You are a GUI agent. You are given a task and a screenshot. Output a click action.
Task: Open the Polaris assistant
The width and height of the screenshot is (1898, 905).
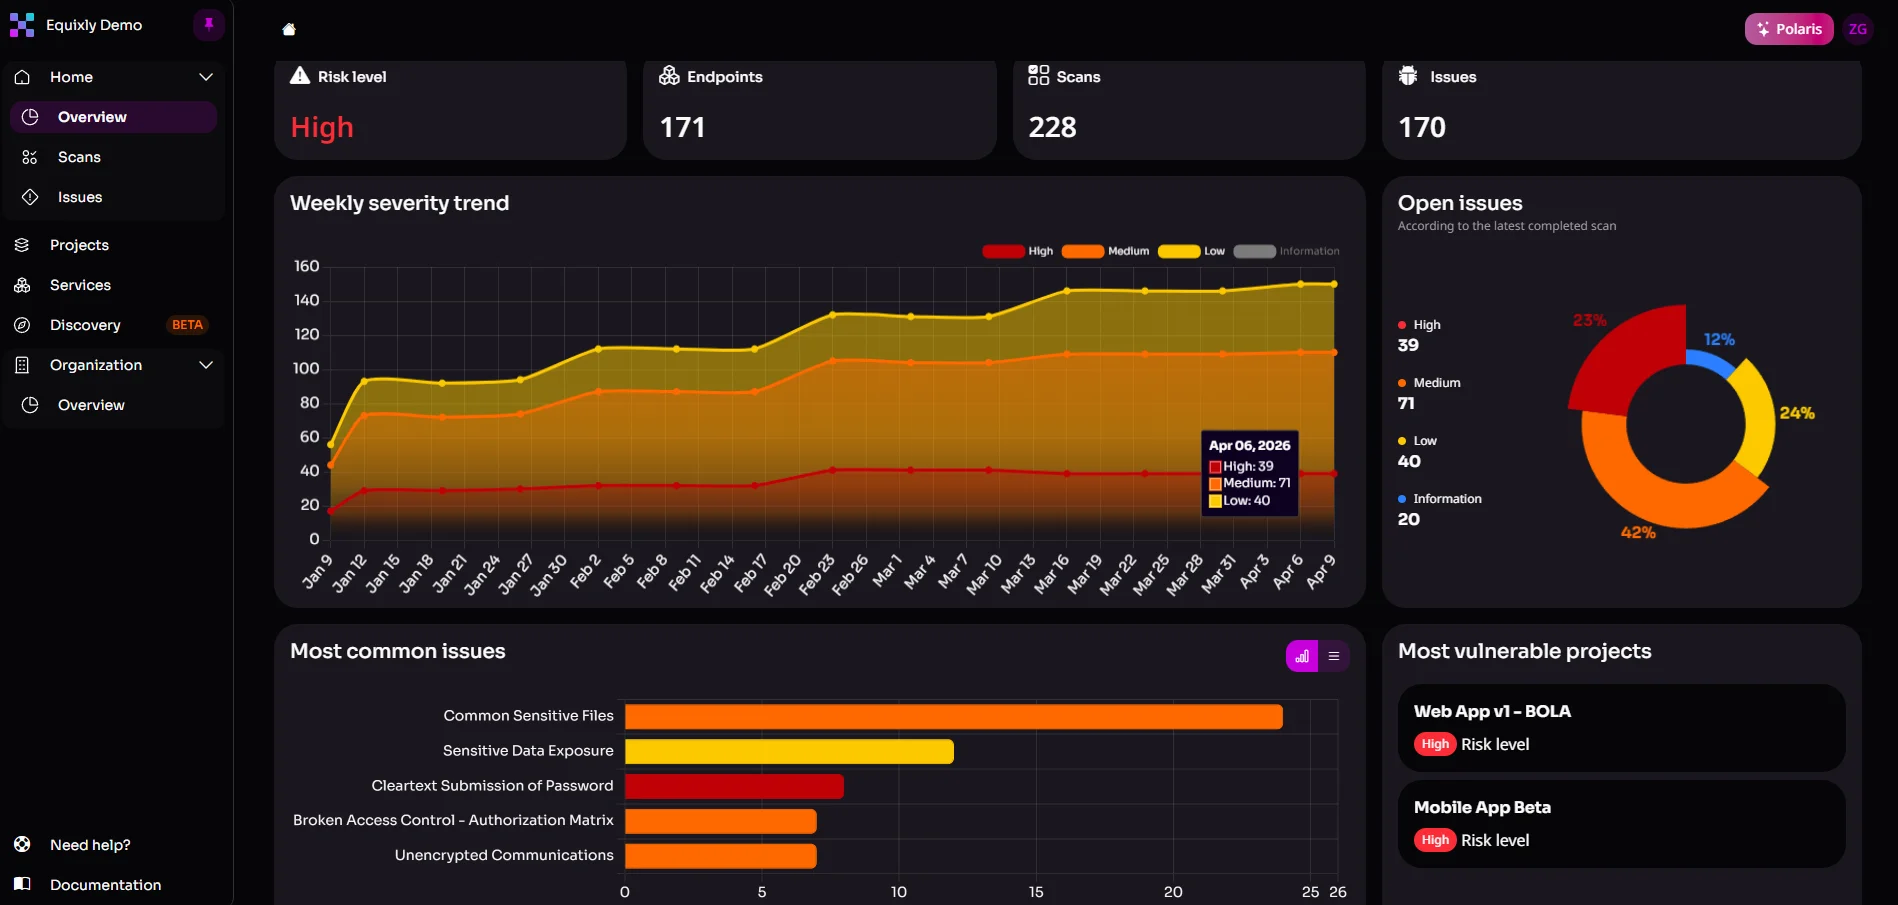[1789, 28]
